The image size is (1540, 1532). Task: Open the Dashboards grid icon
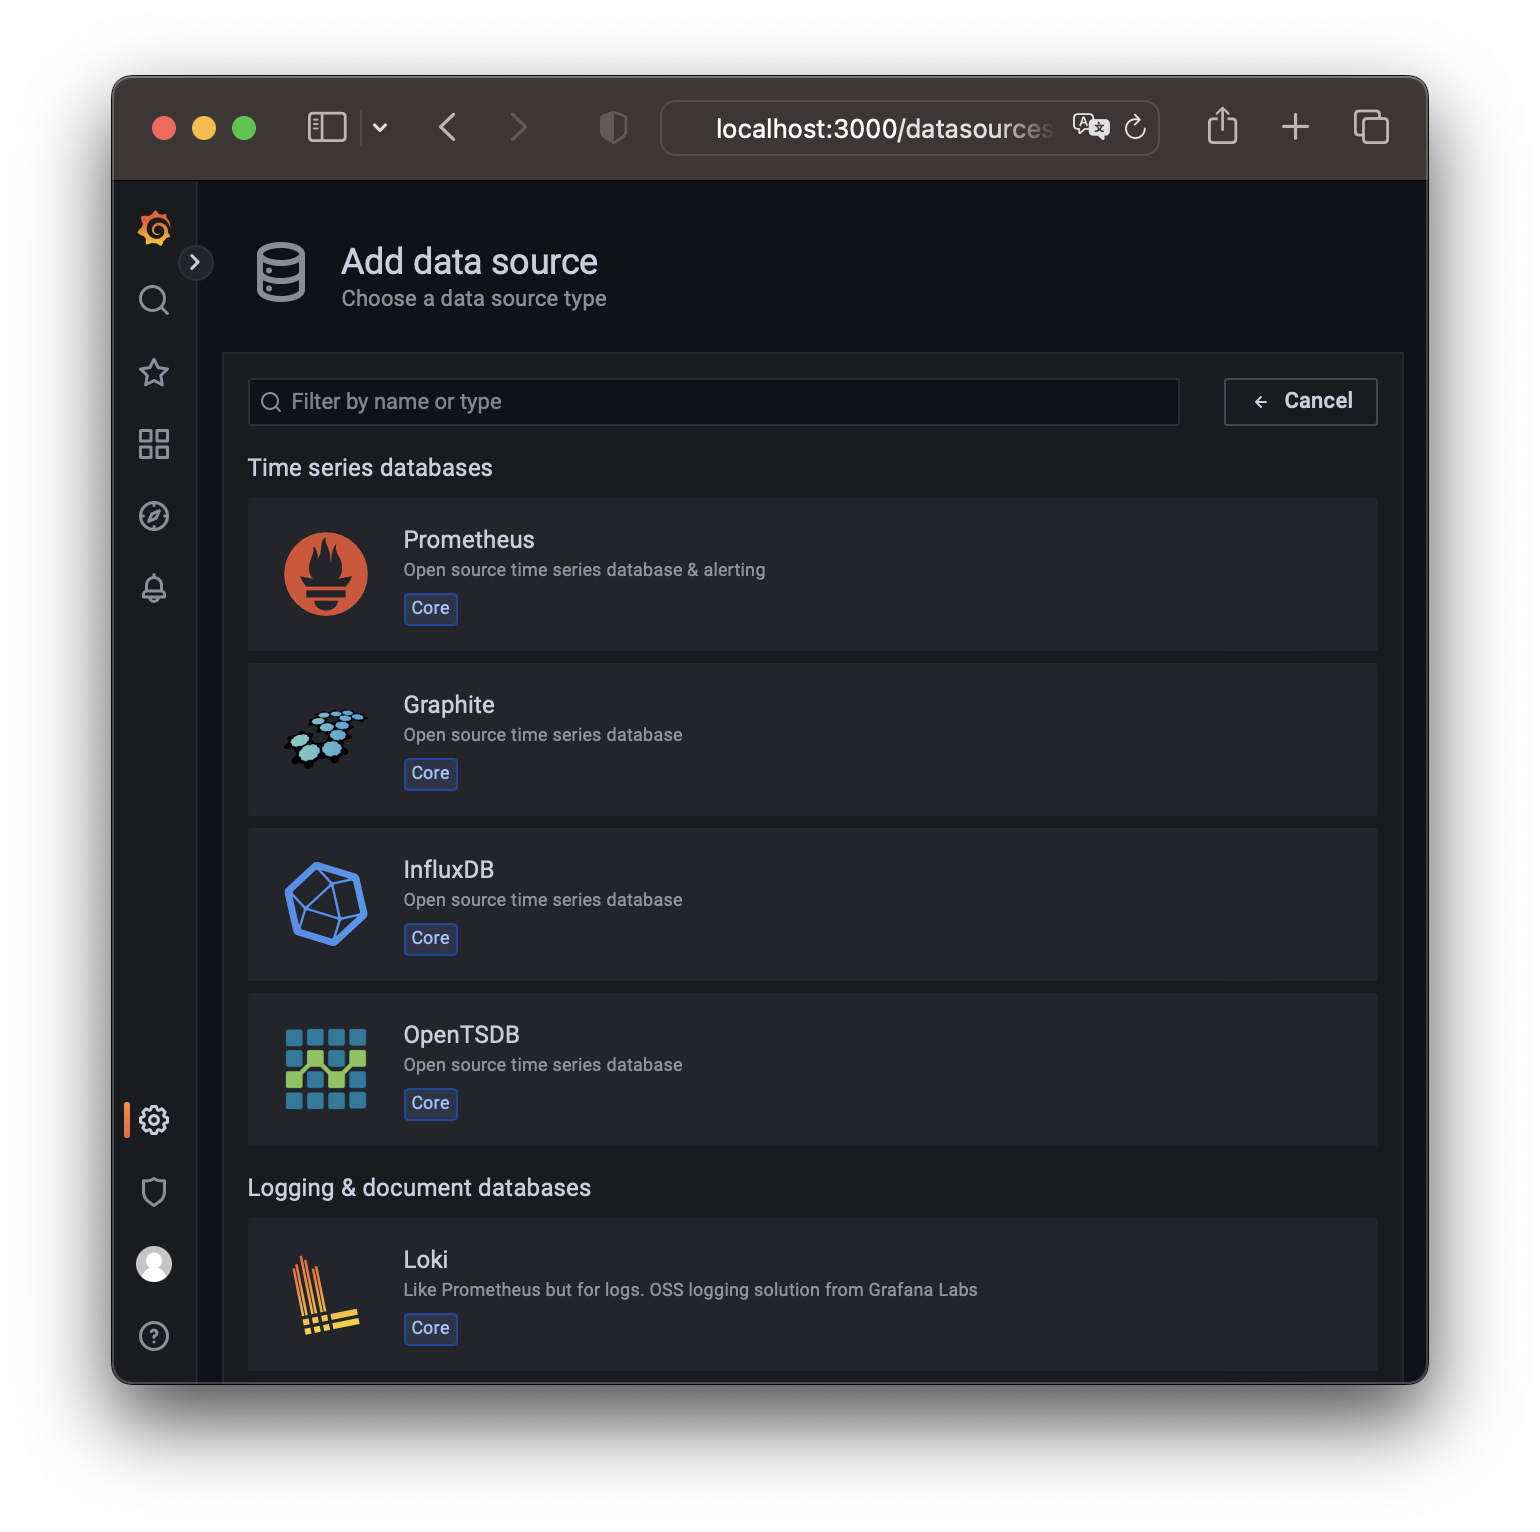(x=154, y=444)
